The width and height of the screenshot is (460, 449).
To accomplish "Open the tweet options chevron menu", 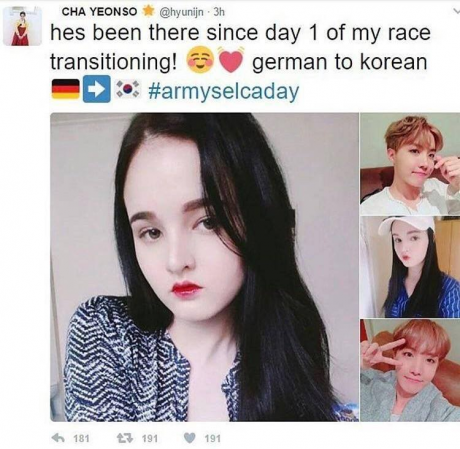I will pos(455,11).
